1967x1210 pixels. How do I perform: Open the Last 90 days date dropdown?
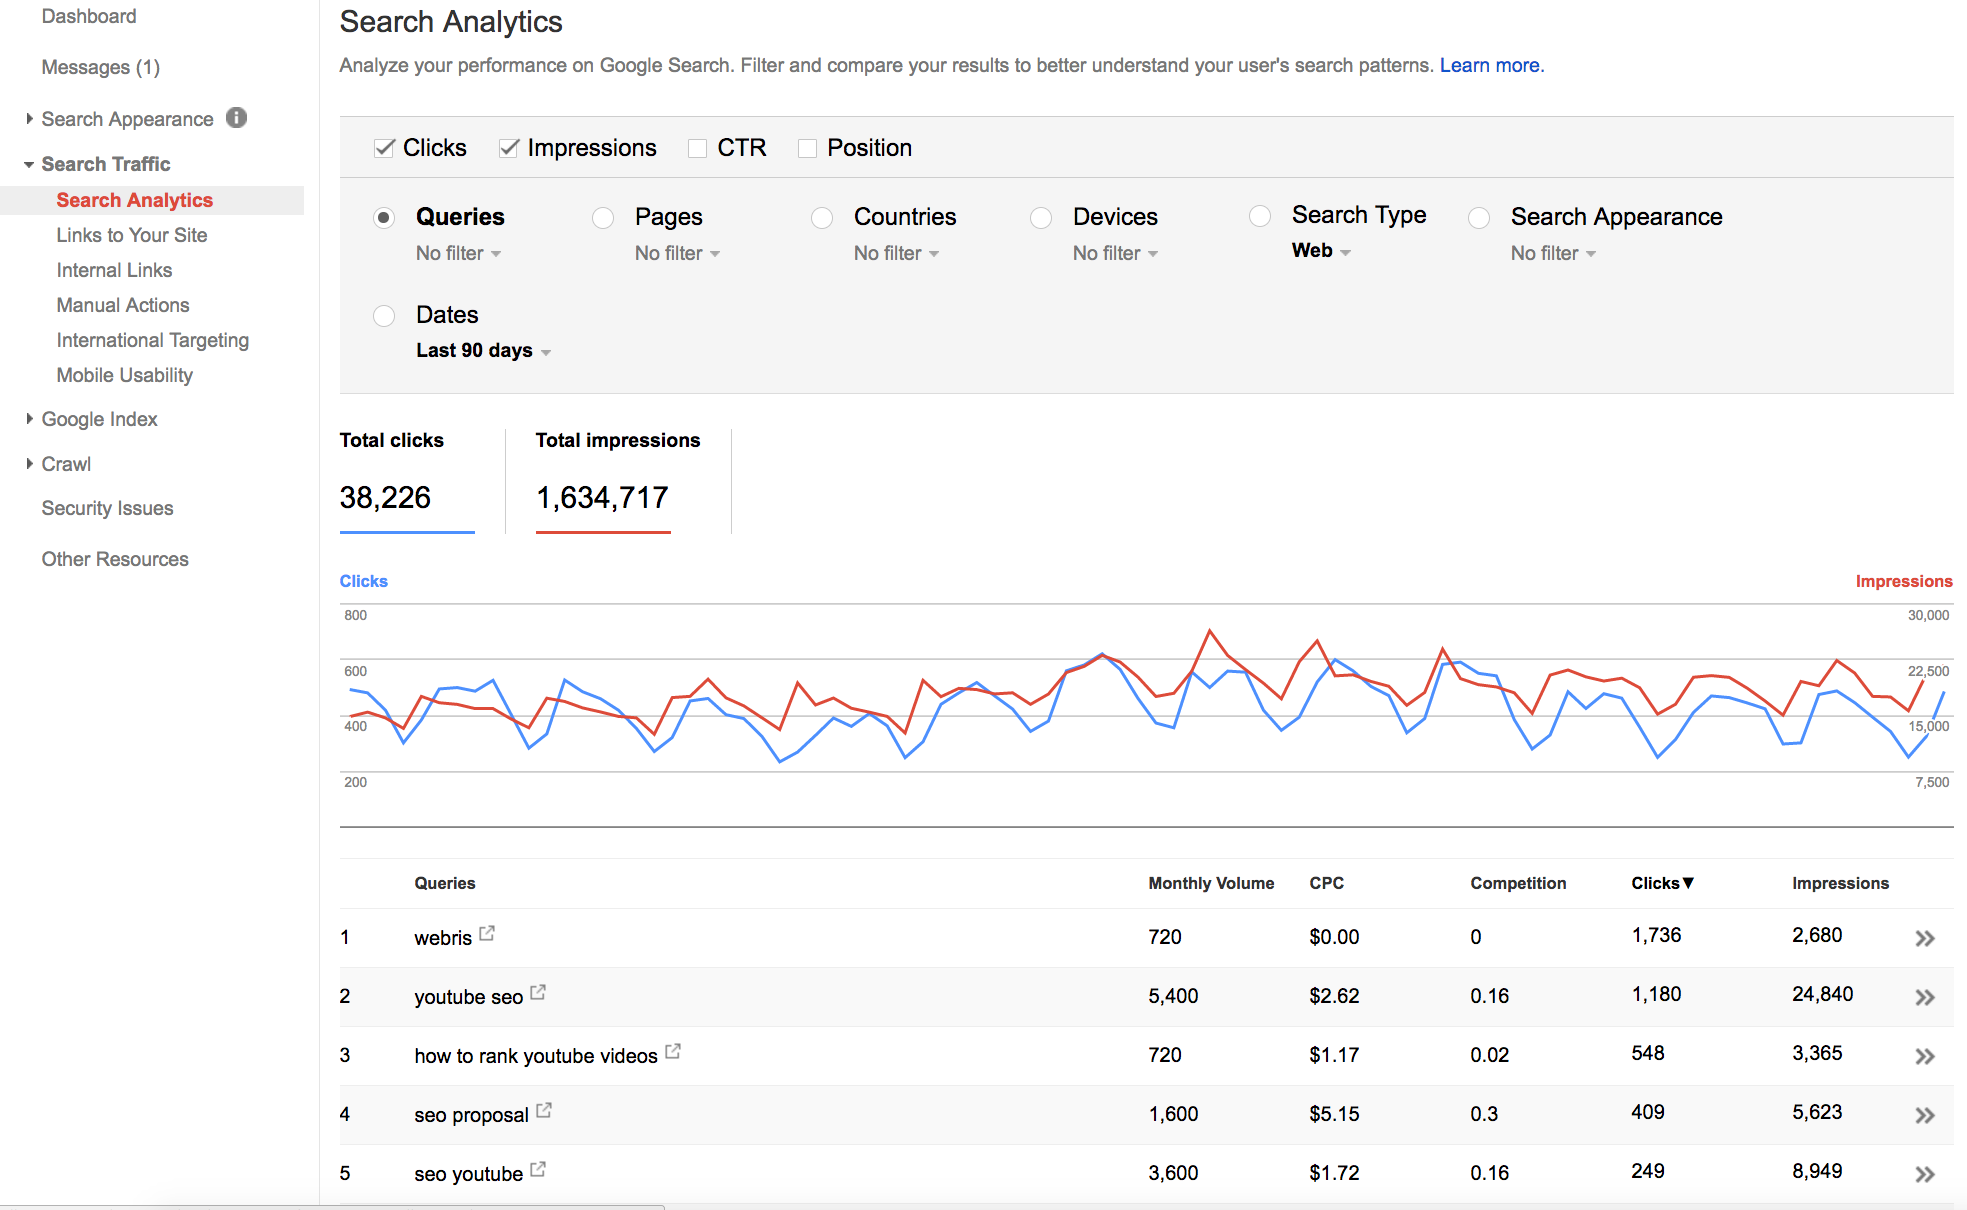[x=484, y=351]
